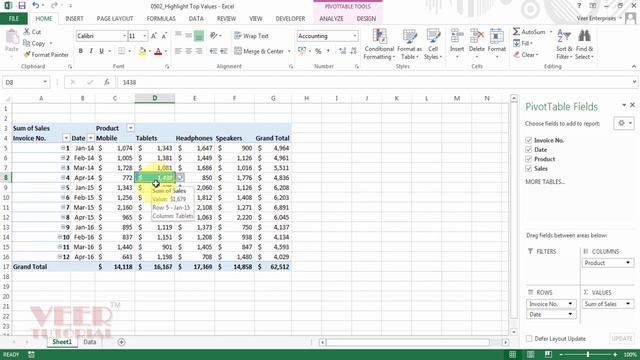Adjust the zoom slider in status bar
640x360 pixels.
(x=588, y=355)
